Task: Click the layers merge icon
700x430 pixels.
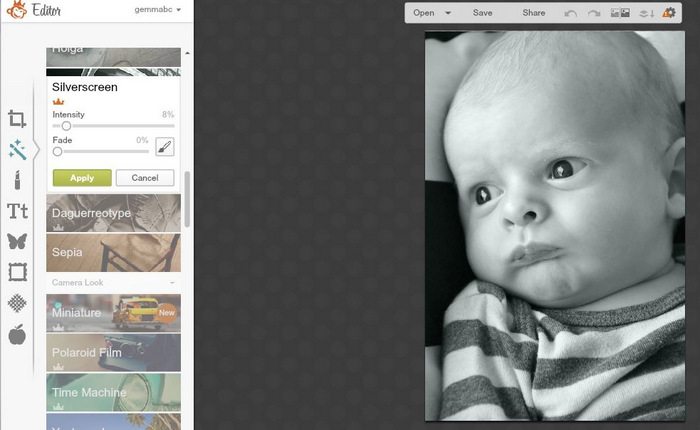Action: [647, 13]
